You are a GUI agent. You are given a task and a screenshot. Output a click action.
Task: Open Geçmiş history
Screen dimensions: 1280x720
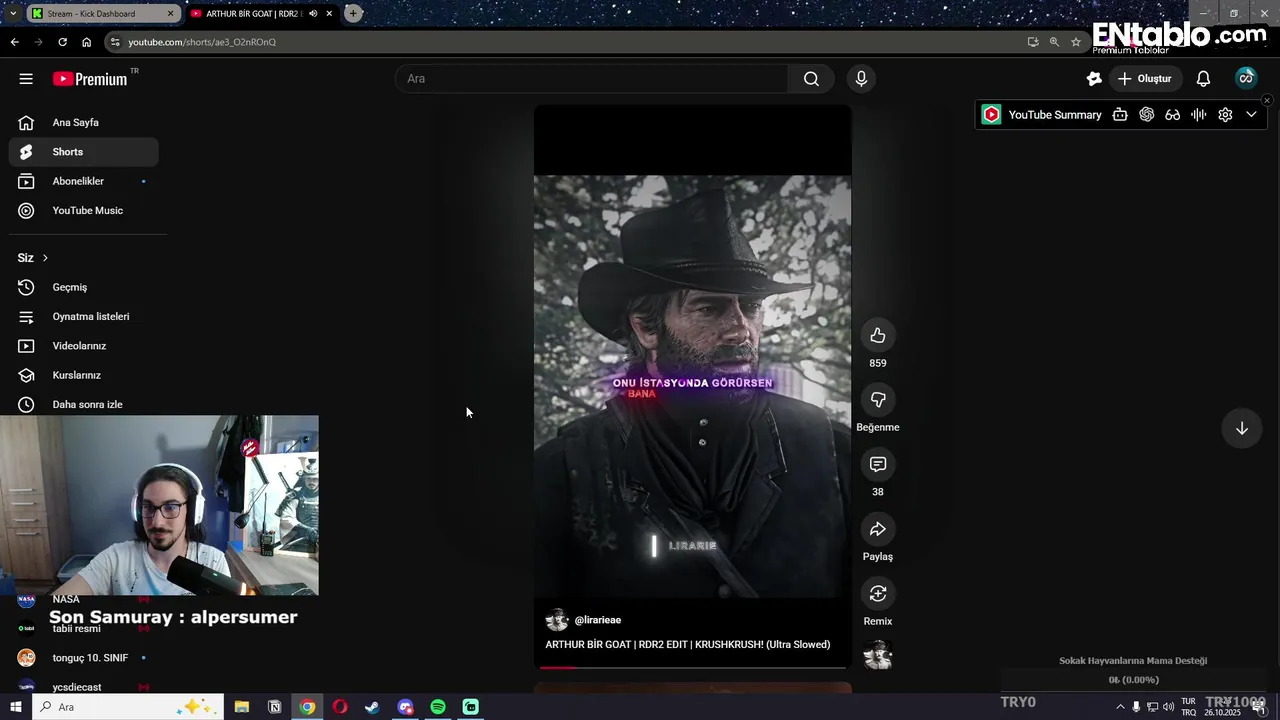(x=84, y=287)
